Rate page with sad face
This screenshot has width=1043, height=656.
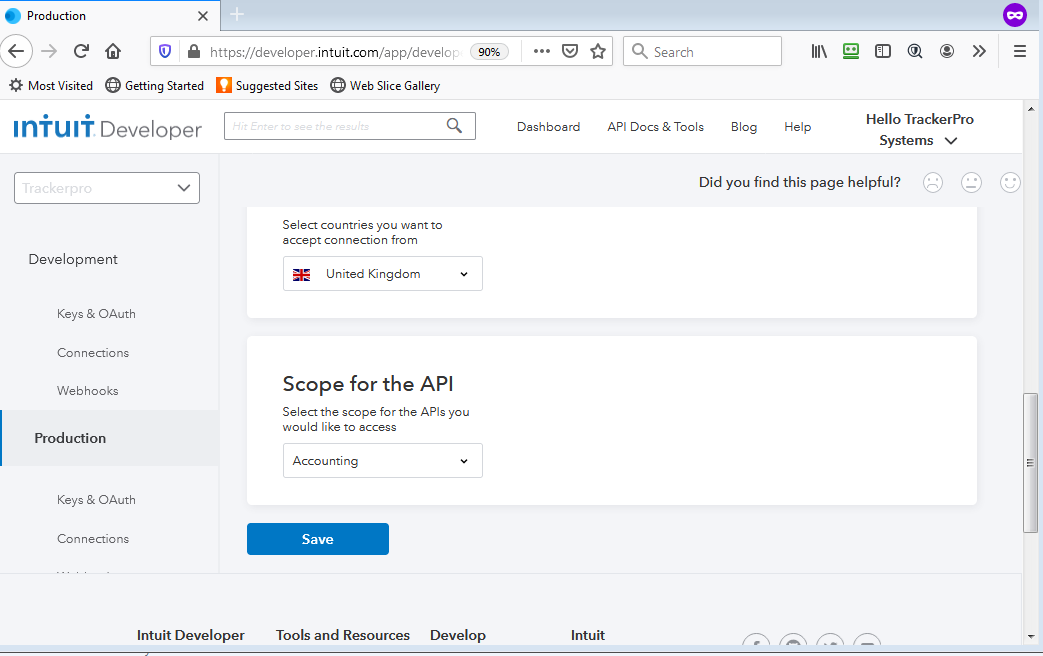933,182
